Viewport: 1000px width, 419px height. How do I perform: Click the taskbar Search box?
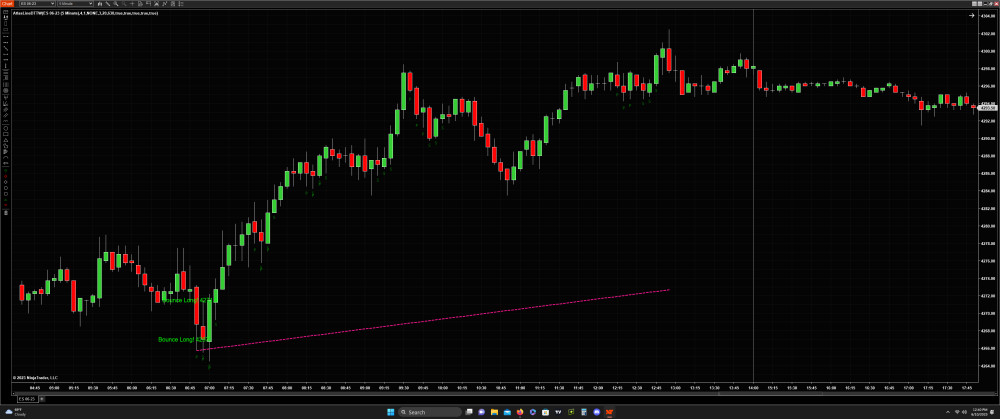(x=430, y=411)
